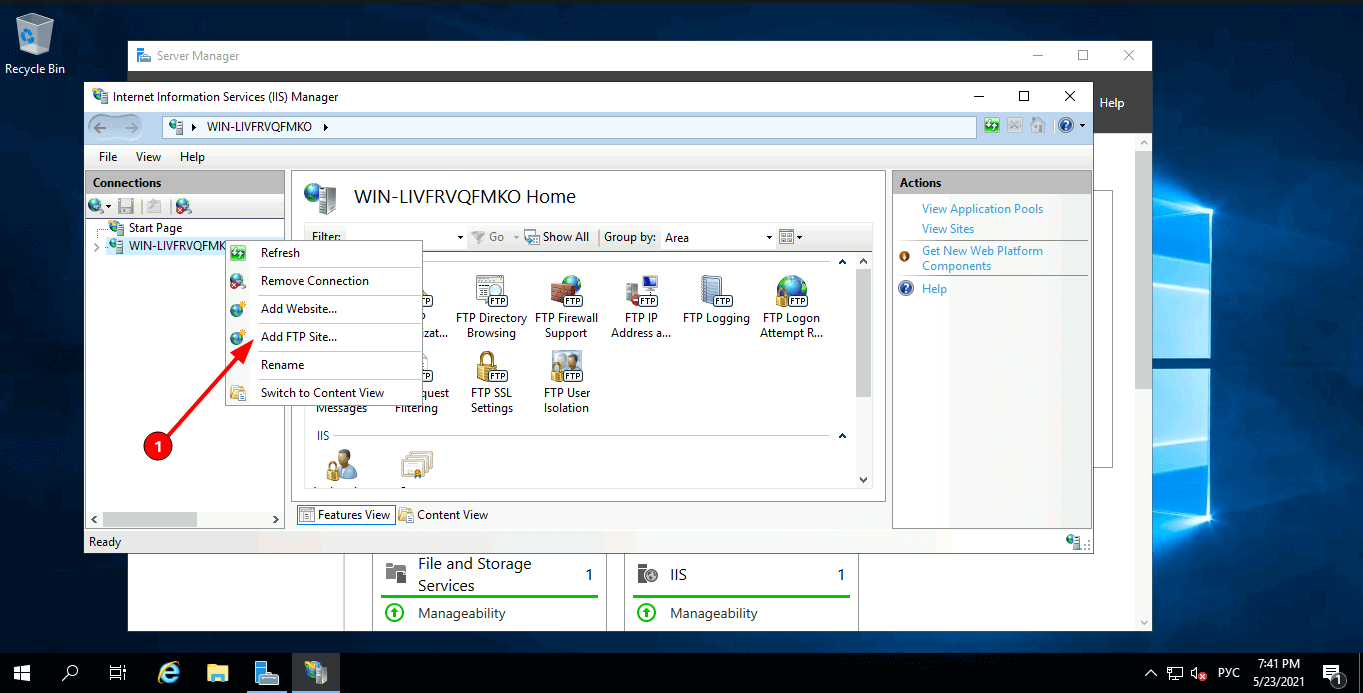Screen dimensions: 1363x693
Task: Click the Create New Connection toolbar icon
Action: point(96,206)
